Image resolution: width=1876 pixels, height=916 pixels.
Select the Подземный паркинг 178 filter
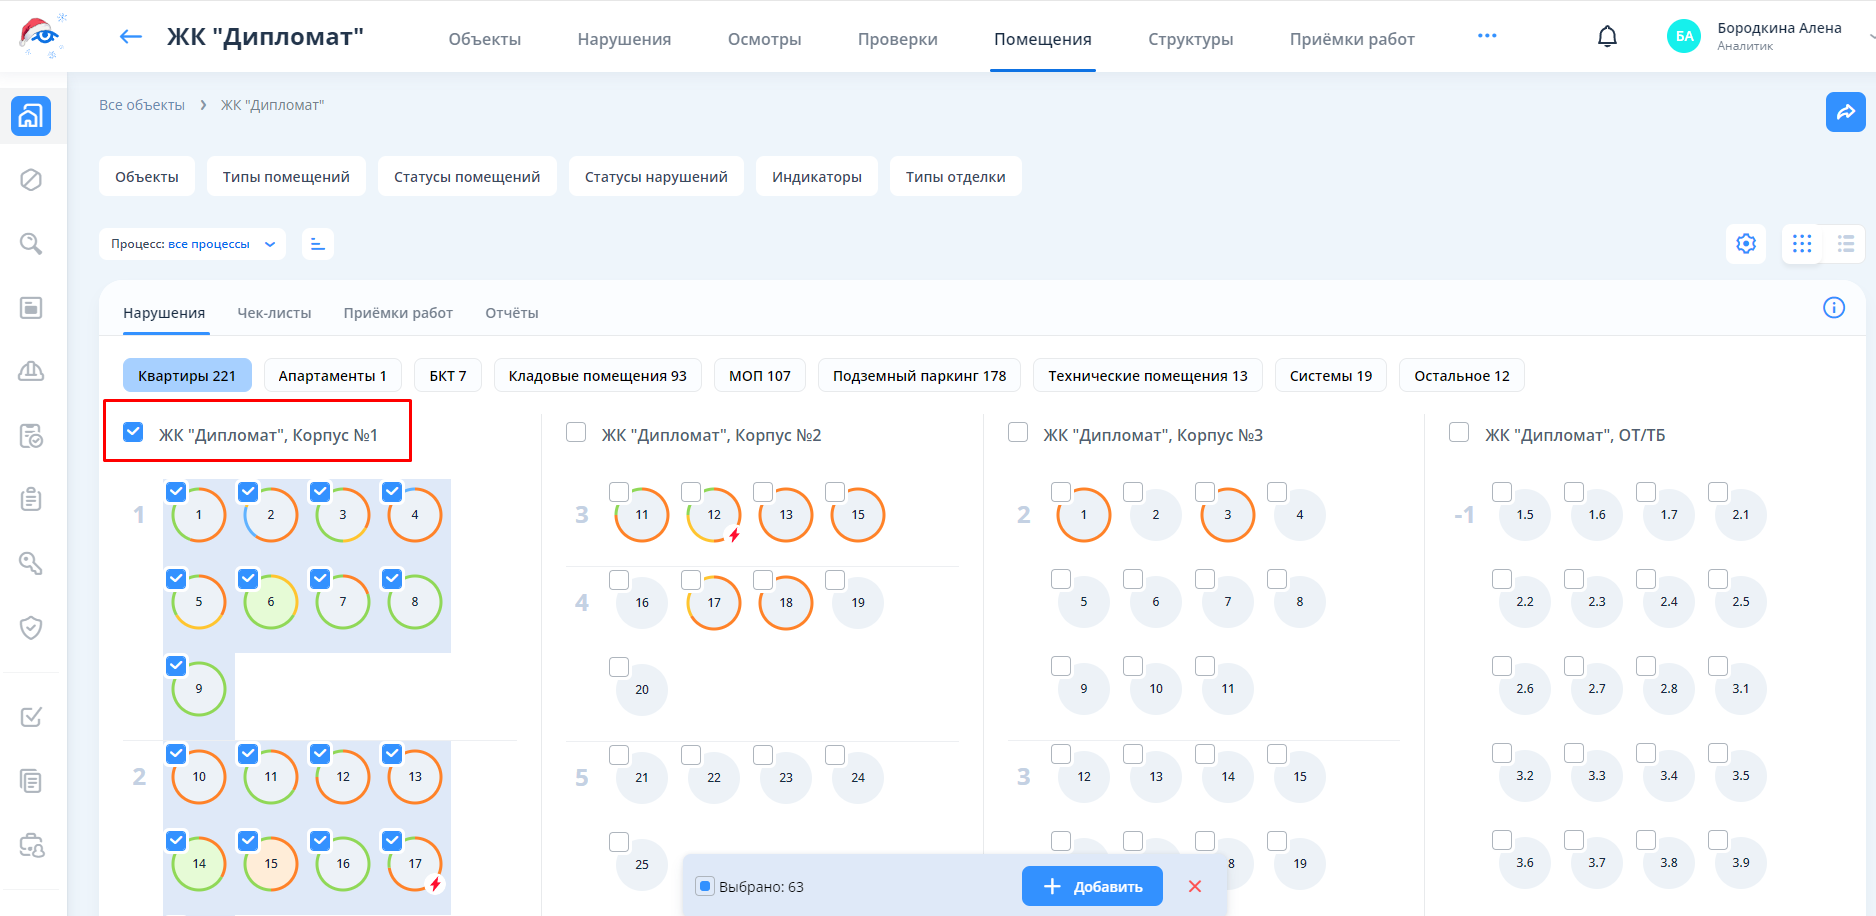[x=919, y=376]
